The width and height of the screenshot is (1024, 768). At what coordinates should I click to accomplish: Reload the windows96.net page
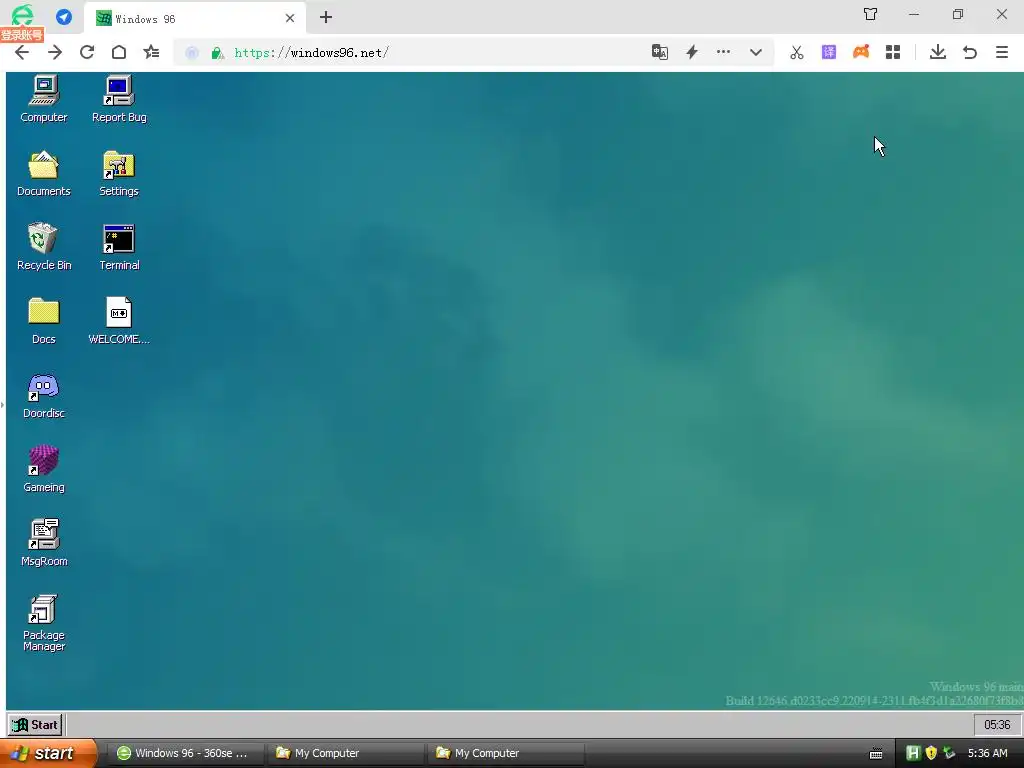[x=87, y=52]
